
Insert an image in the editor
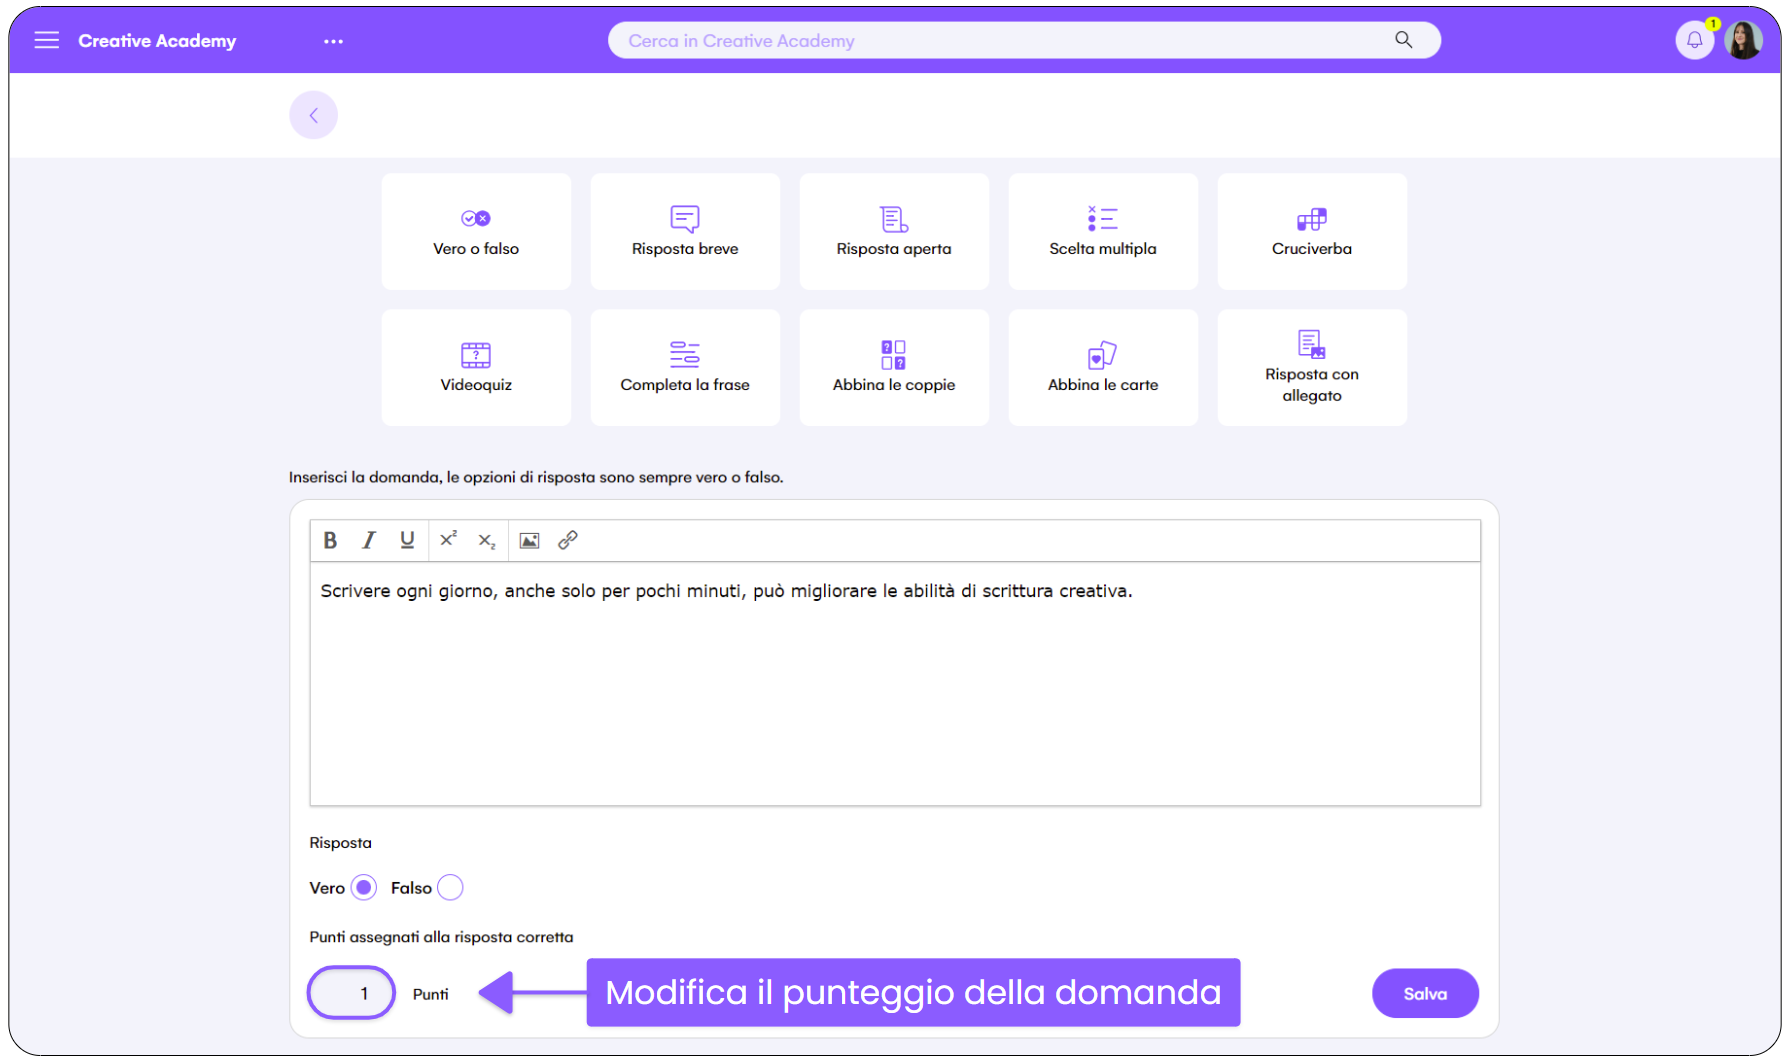pyautogui.click(x=530, y=540)
